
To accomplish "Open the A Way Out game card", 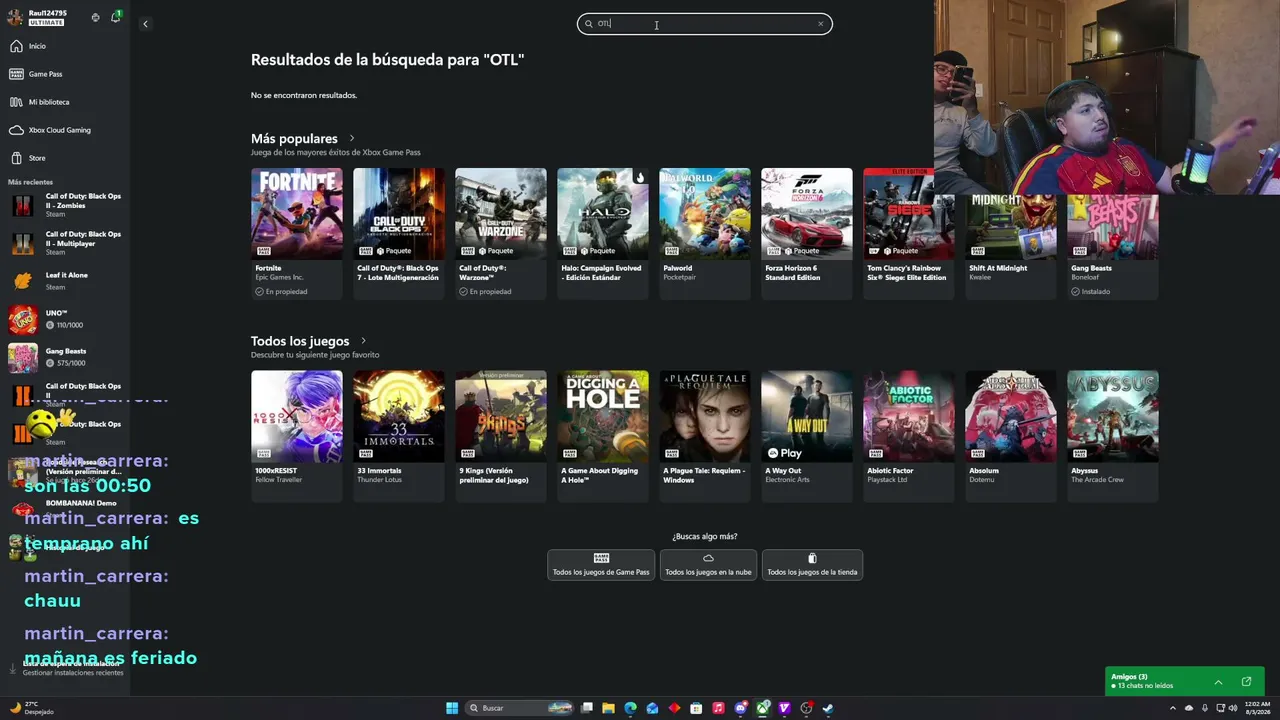I will coord(806,435).
